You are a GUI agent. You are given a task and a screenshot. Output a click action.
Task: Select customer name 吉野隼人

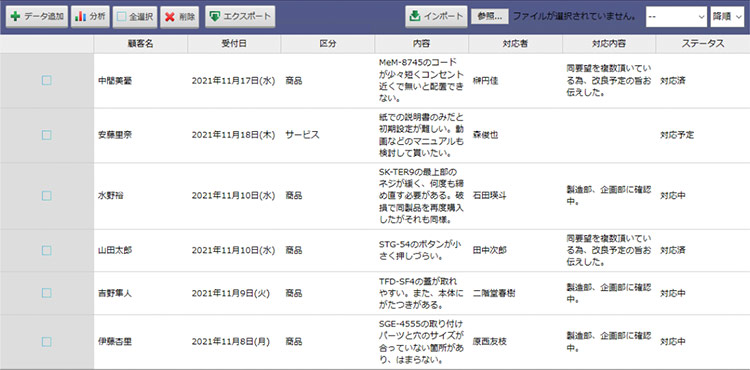[x=115, y=293]
